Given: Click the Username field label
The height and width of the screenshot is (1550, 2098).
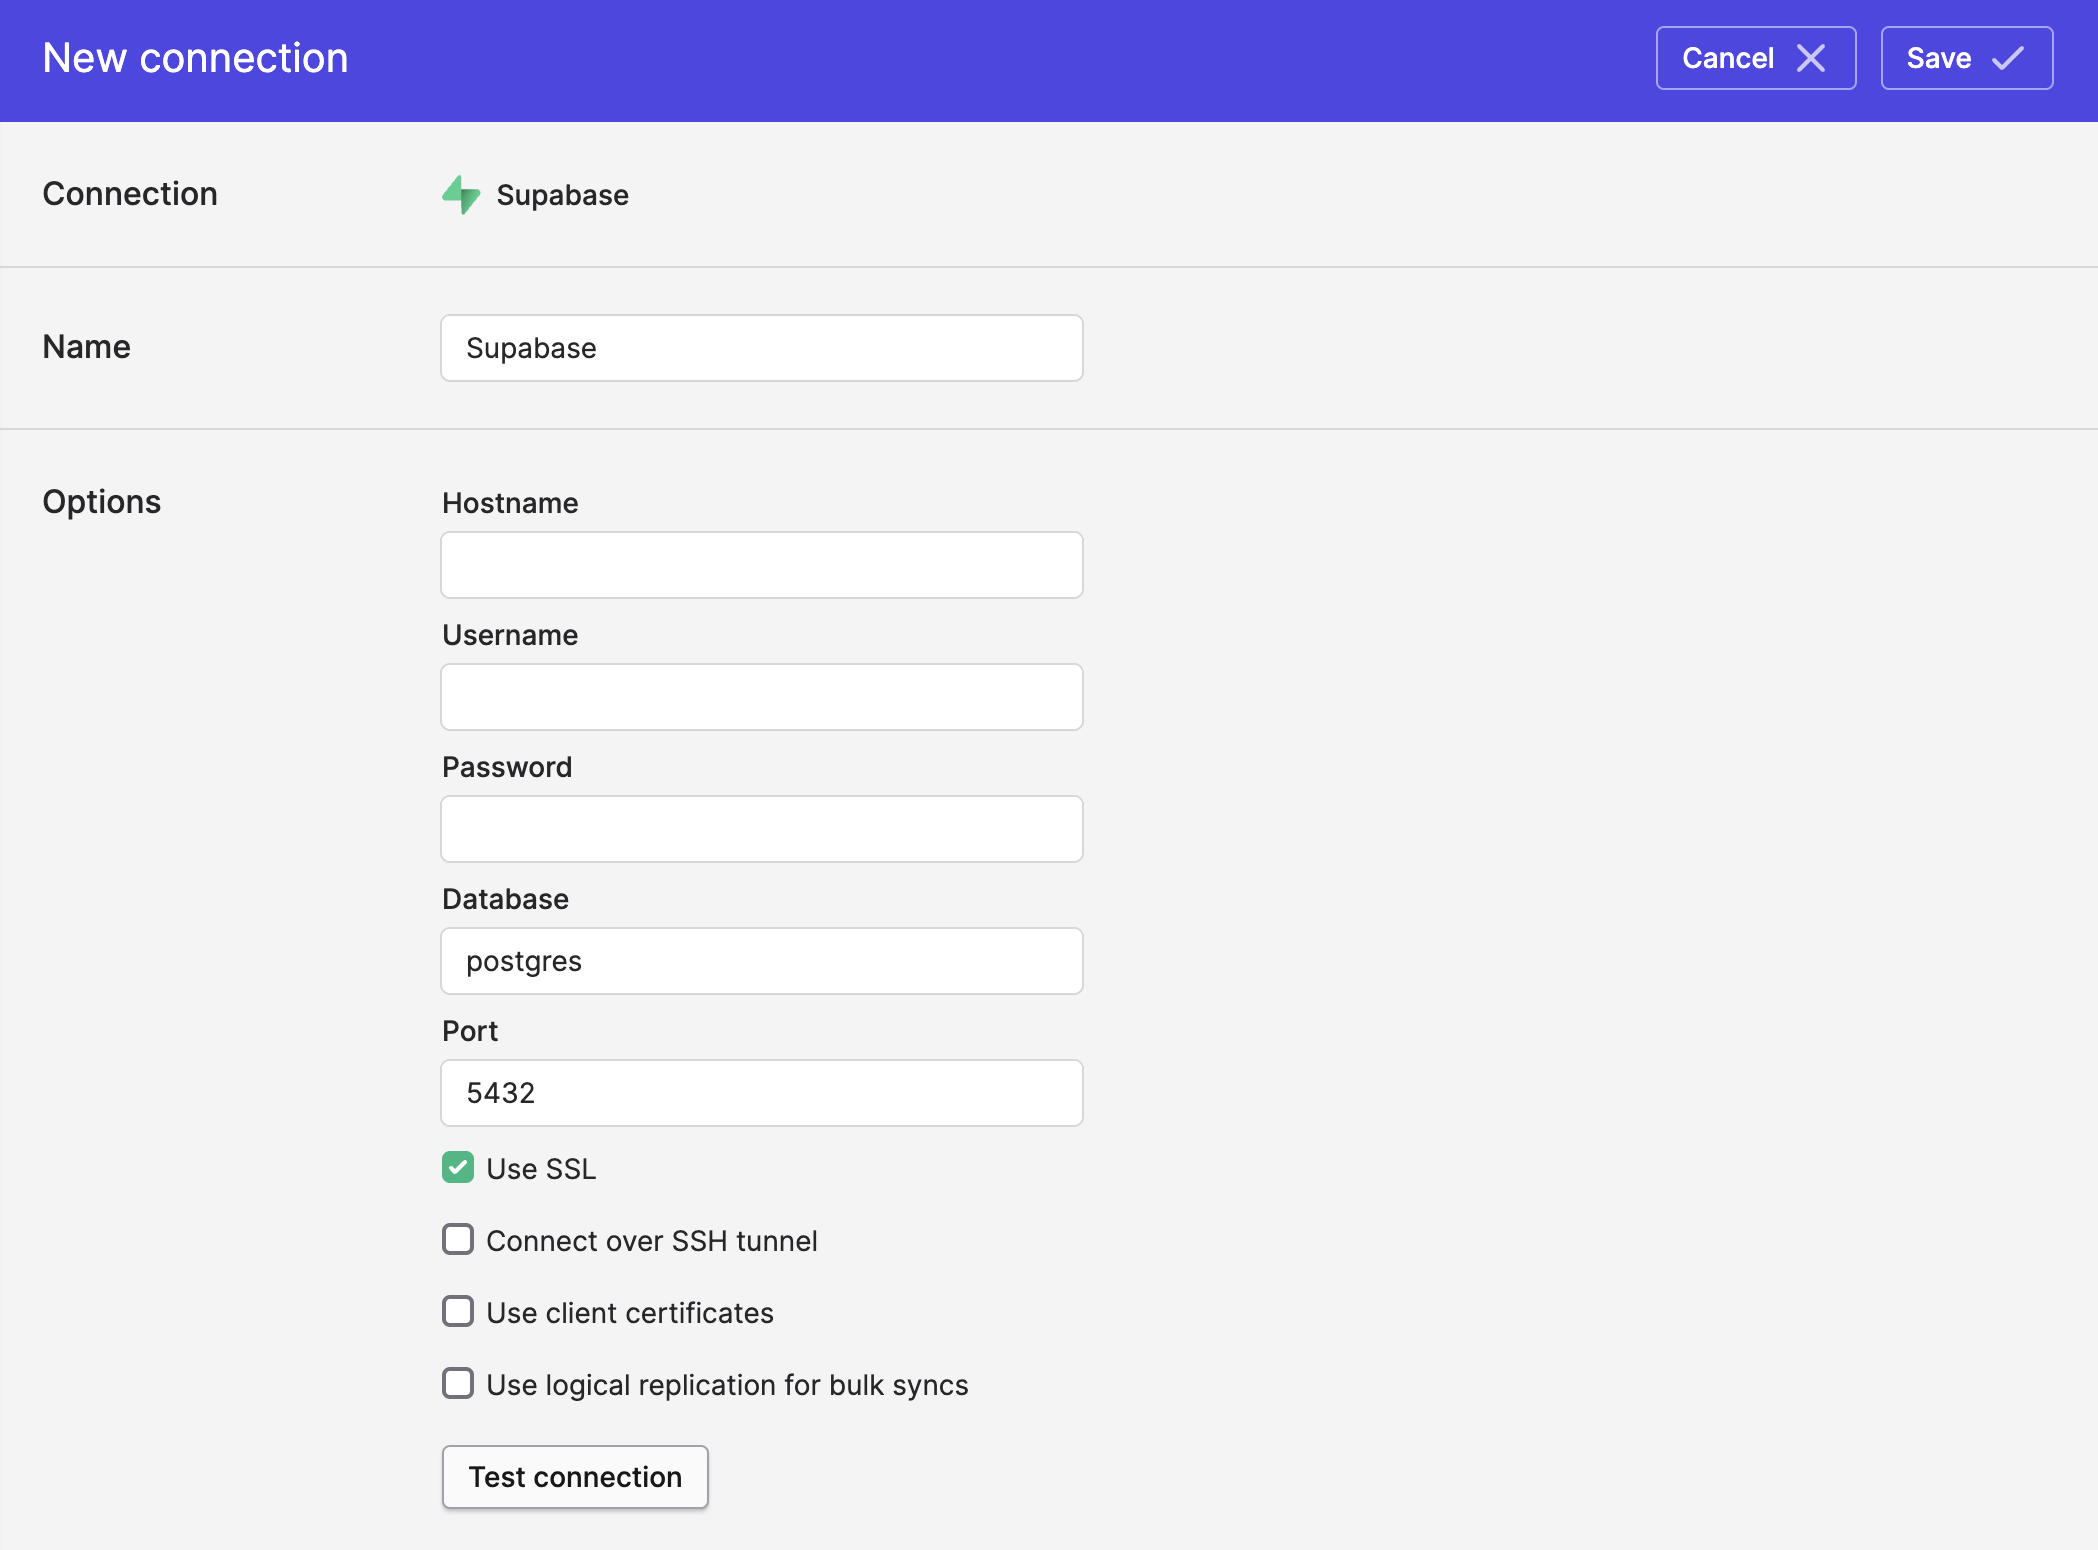Looking at the screenshot, I should click(x=510, y=635).
